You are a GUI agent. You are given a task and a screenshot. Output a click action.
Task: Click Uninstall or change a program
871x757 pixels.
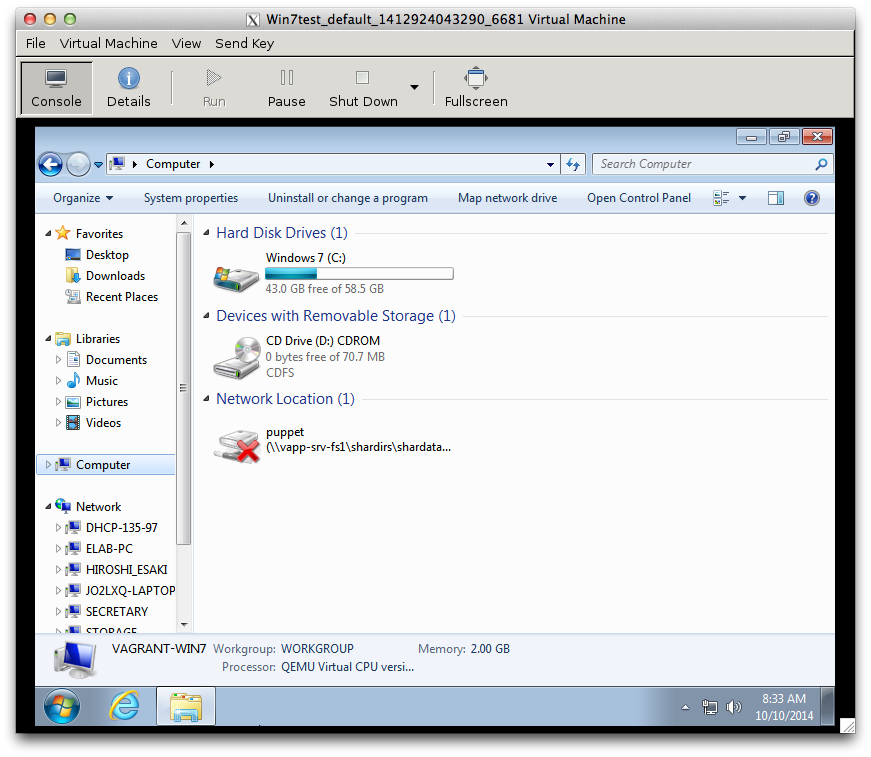pos(348,198)
